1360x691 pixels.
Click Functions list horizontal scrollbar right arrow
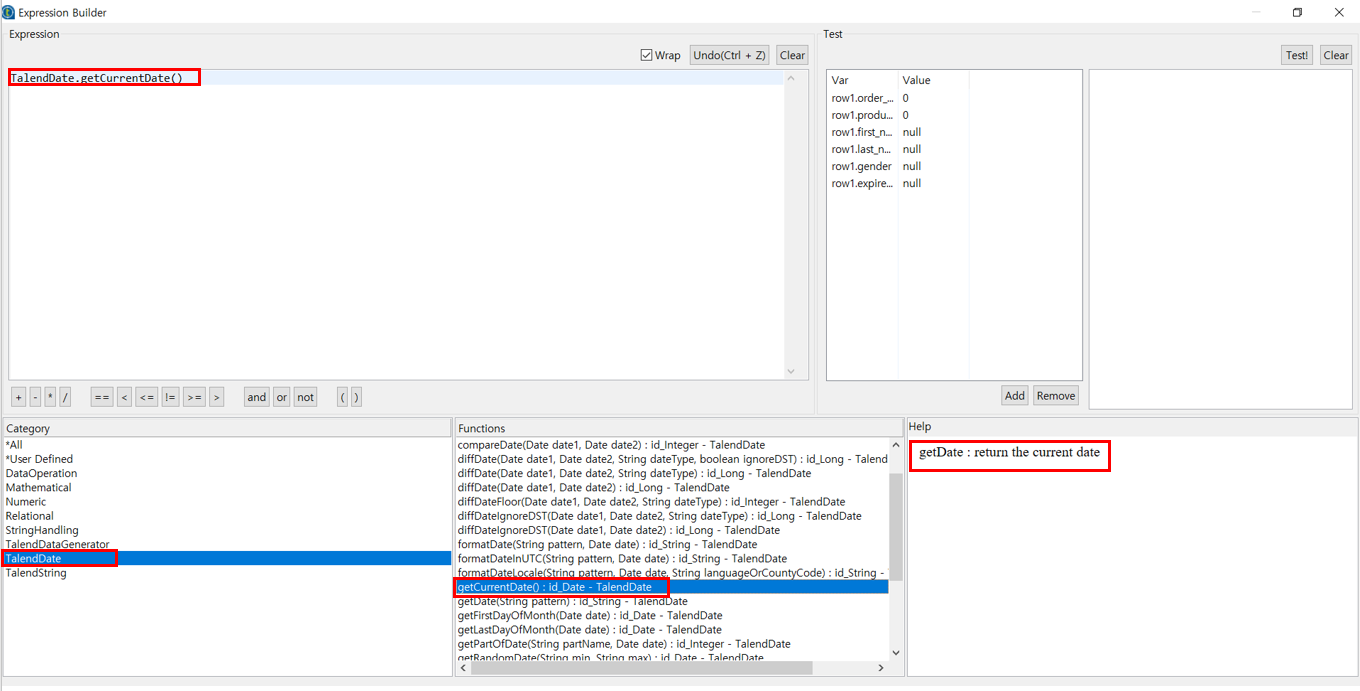tap(881, 668)
